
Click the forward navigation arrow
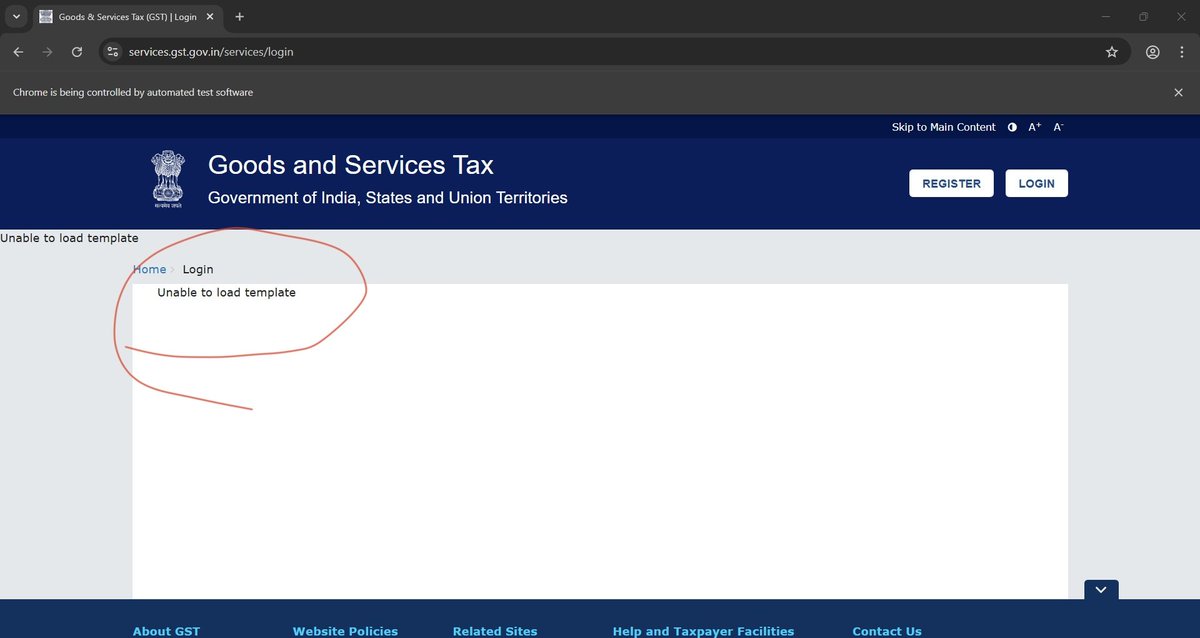pyautogui.click(x=47, y=51)
